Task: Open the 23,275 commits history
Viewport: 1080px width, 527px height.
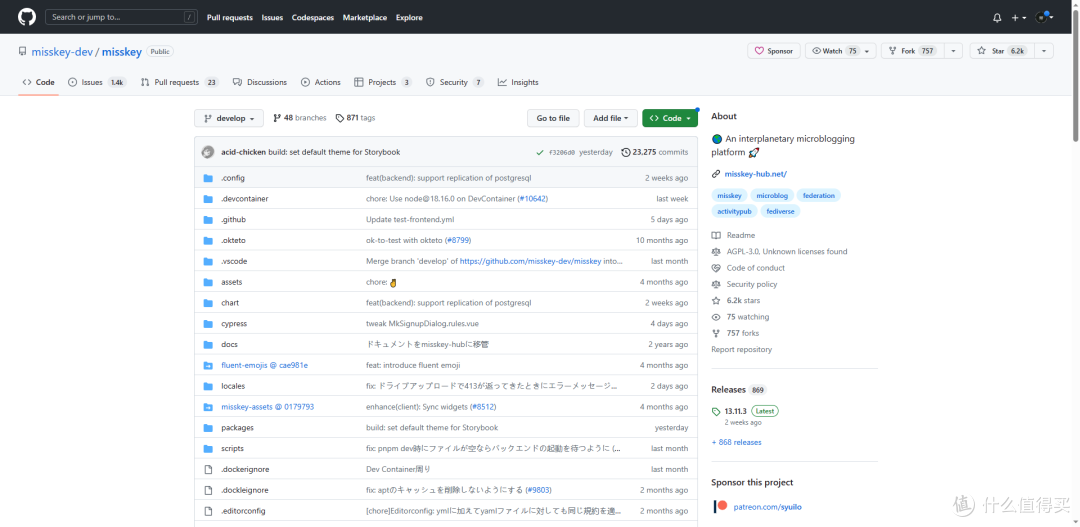Action: 654,152
